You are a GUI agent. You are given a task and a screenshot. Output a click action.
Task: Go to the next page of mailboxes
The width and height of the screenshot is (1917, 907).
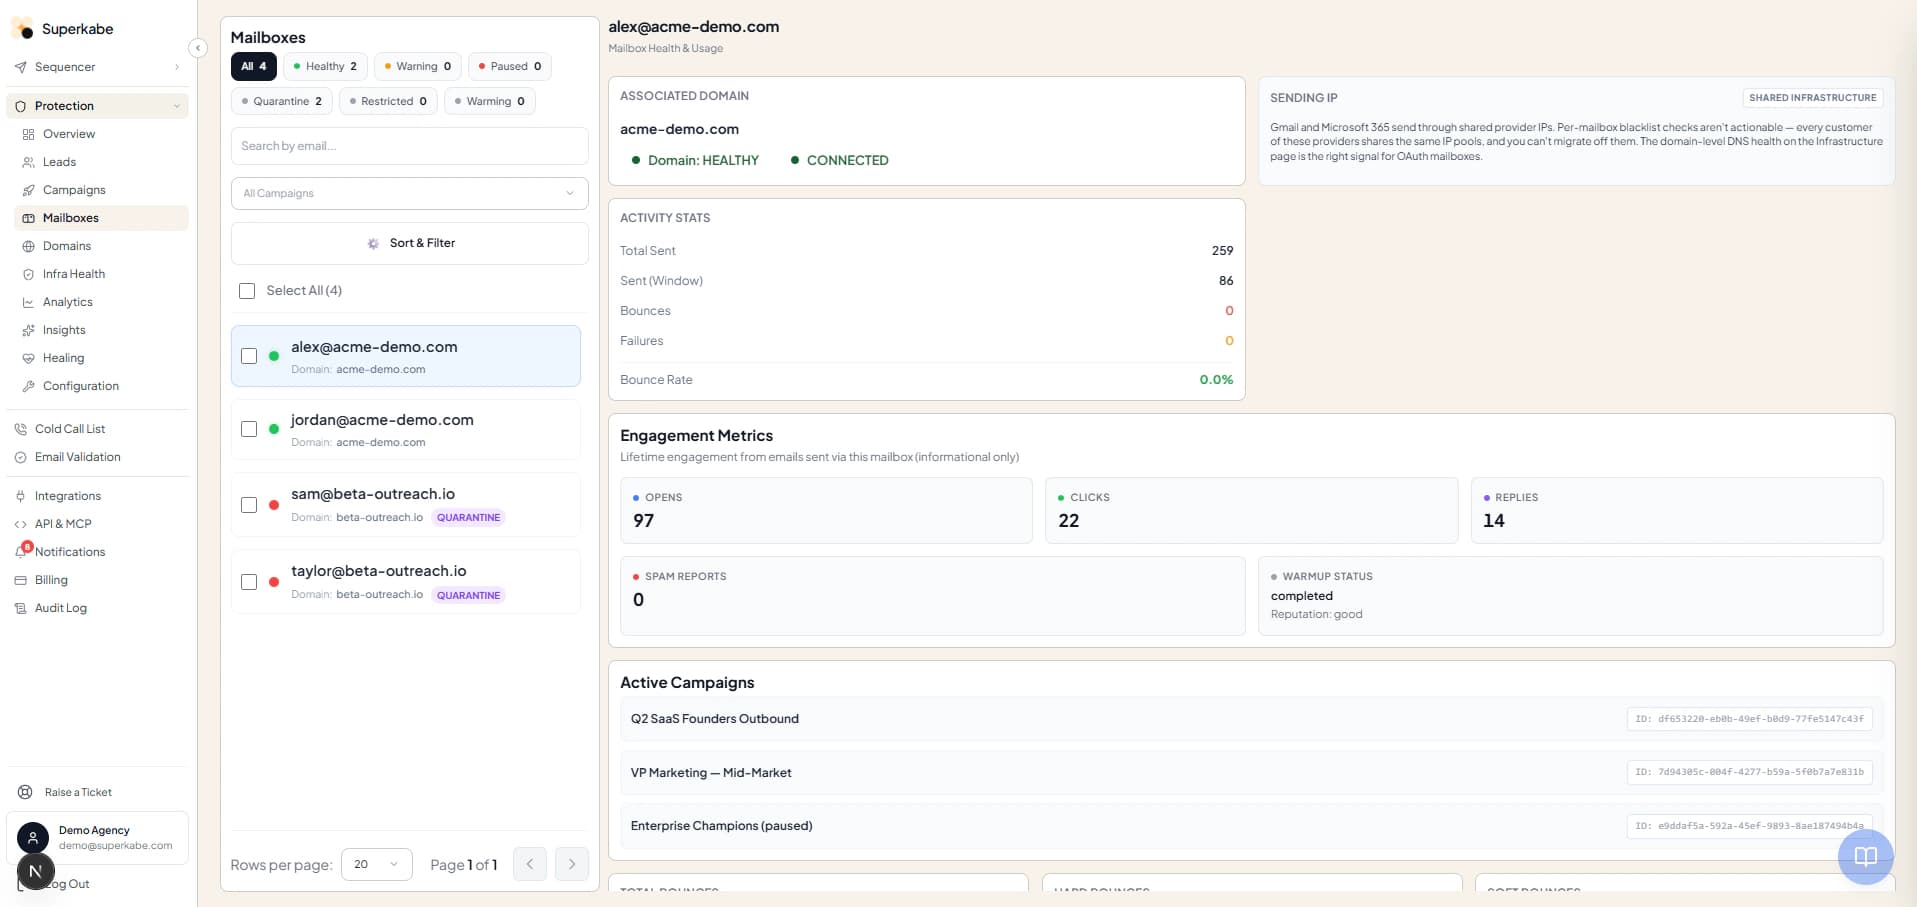pos(572,864)
